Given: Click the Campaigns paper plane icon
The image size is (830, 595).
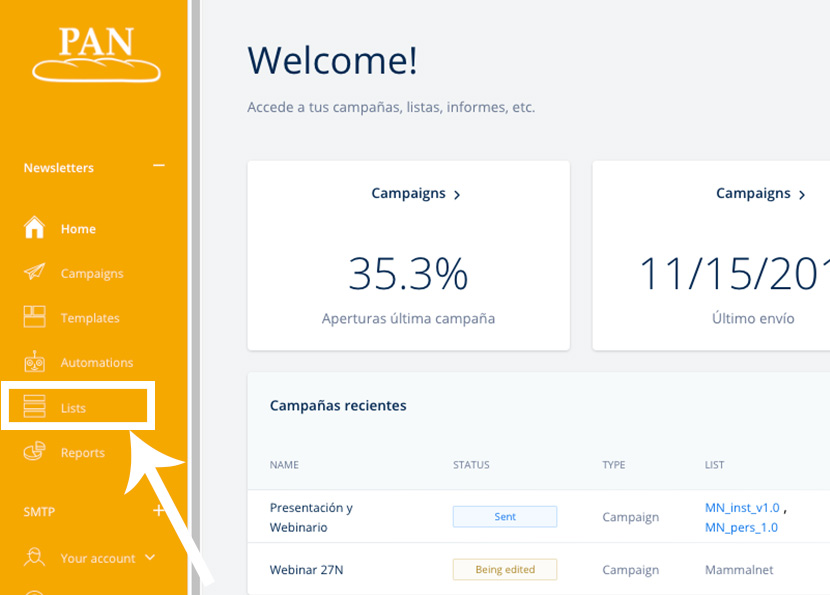Looking at the screenshot, I should (x=34, y=273).
